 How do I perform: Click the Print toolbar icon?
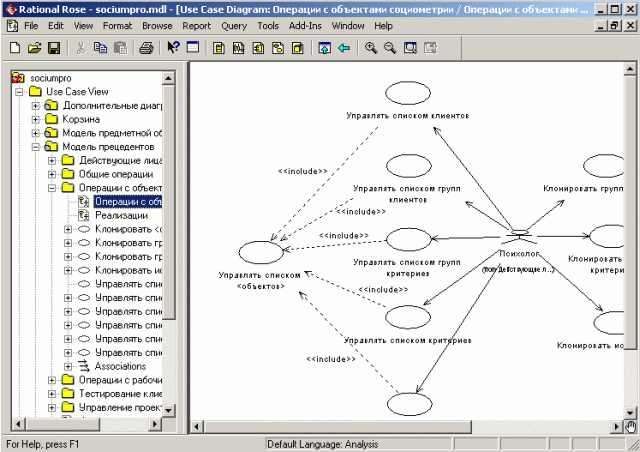pyautogui.click(x=146, y=47)
